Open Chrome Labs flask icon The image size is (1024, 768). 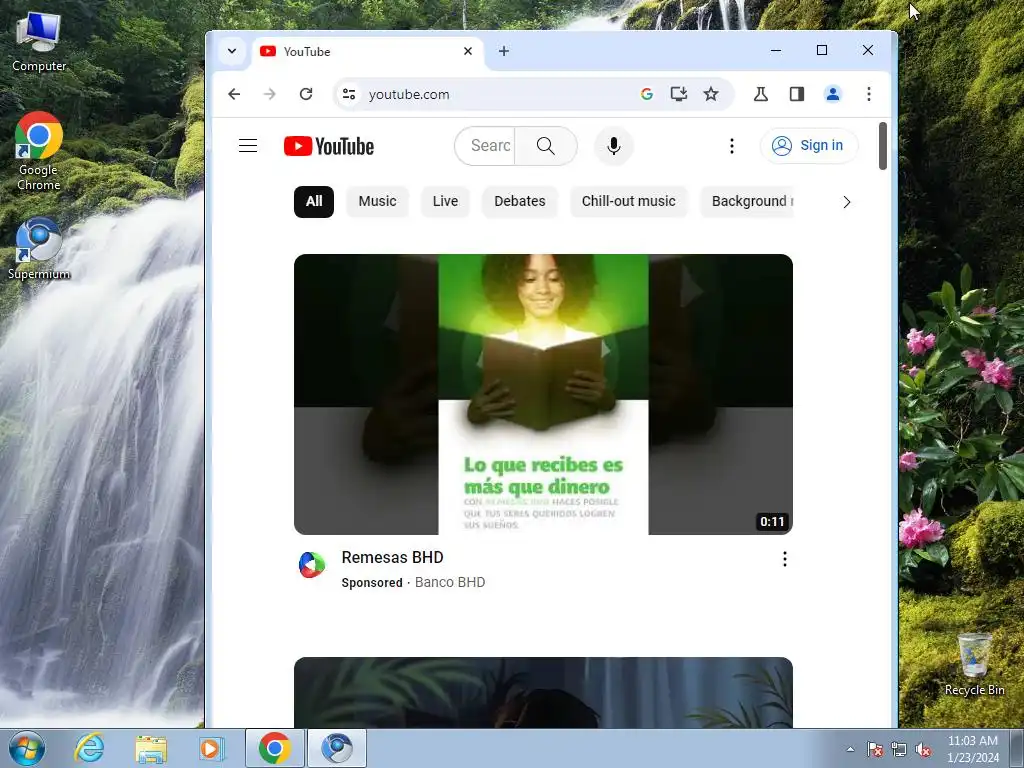[x=760, y=94]
